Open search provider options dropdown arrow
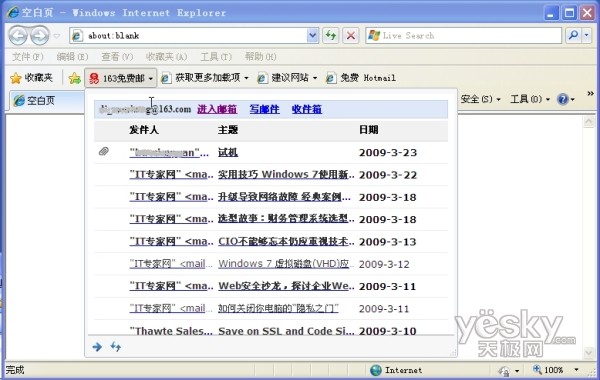The width and height of the screenshot is (600, 380). point(587,36)
